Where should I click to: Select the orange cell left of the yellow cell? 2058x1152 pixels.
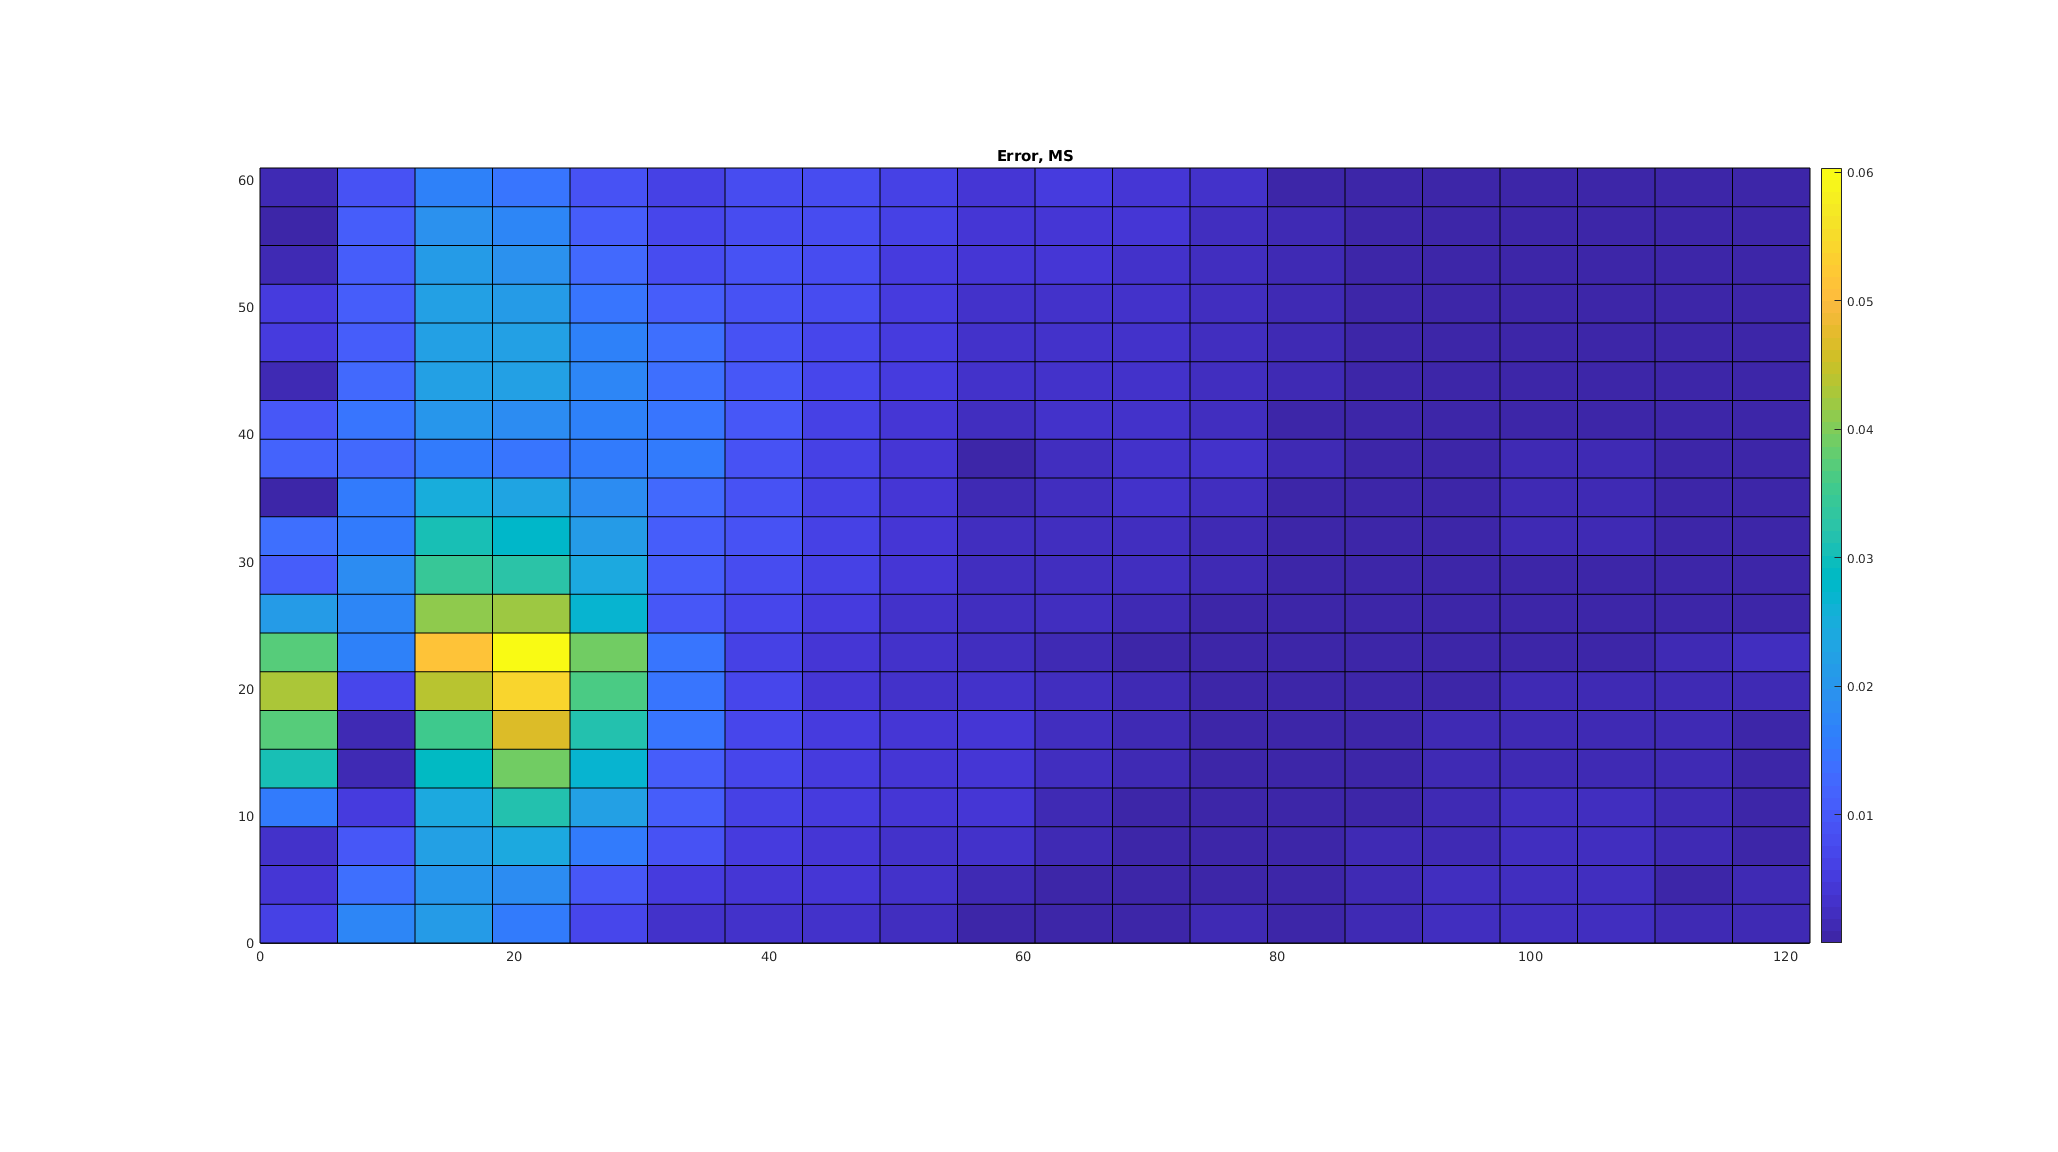454,652
